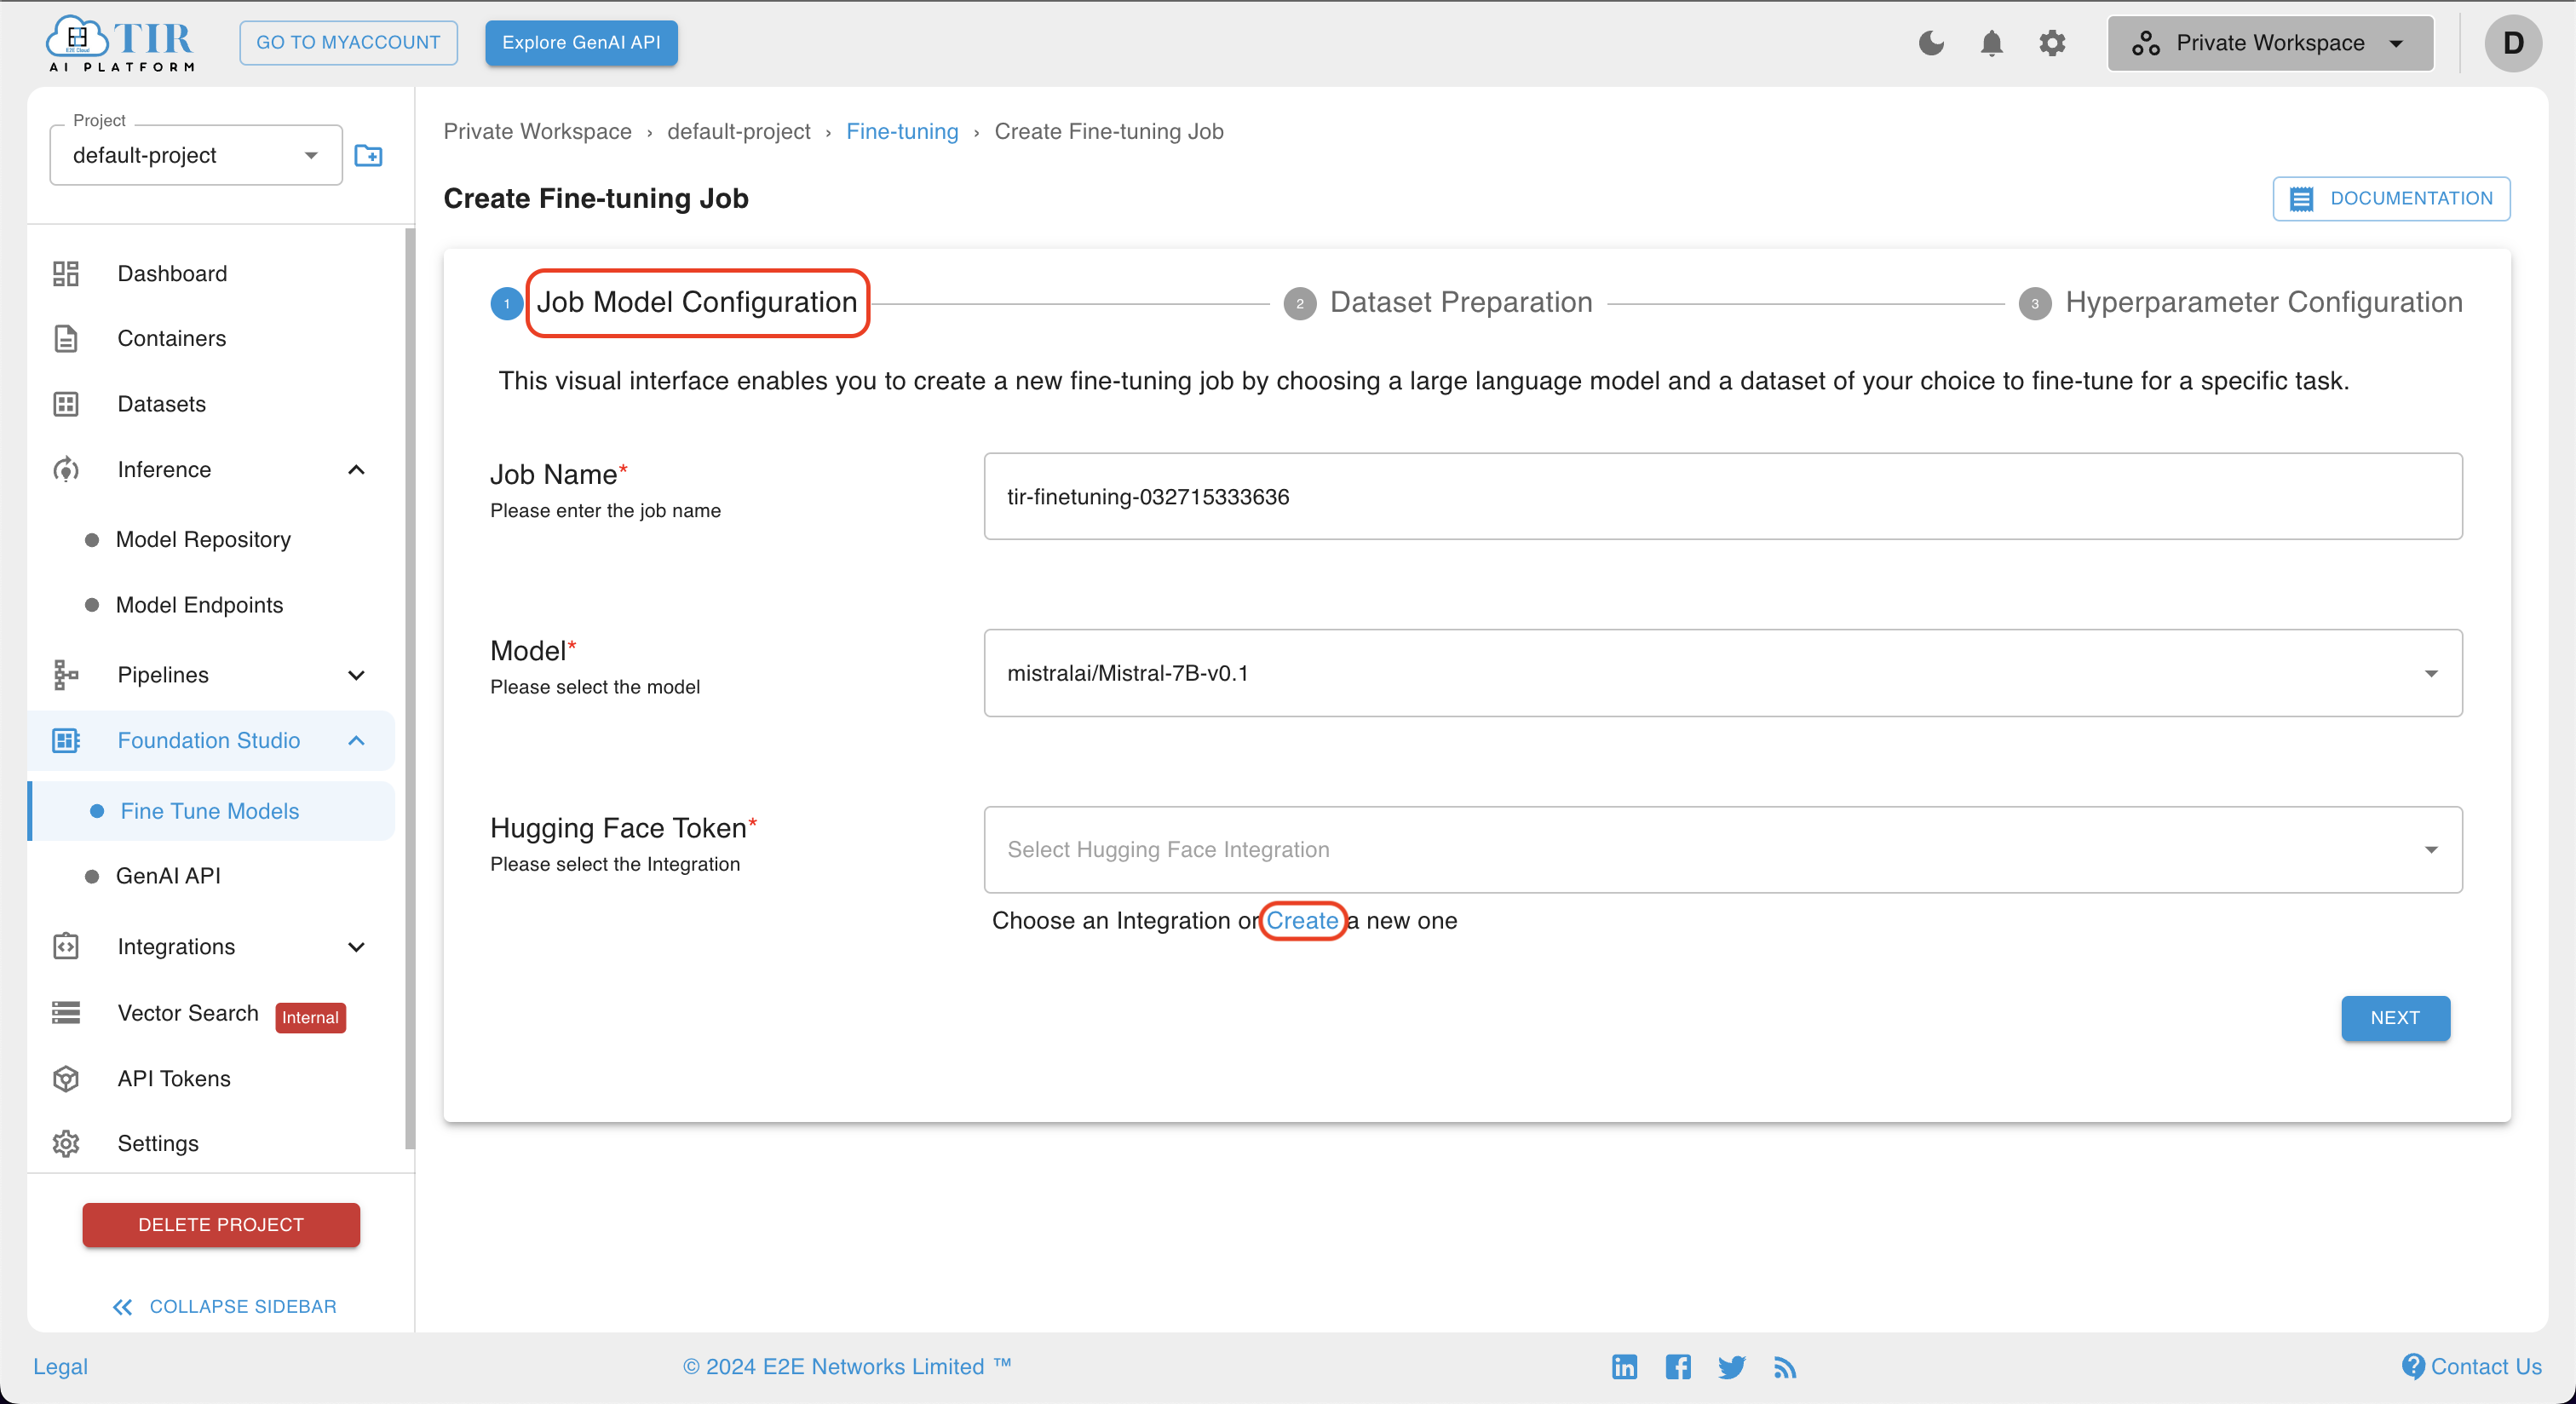Click the API Tokens icon in sidebar
This screenshot has width=2576, height=1404.
click(x=66, y=1077)
